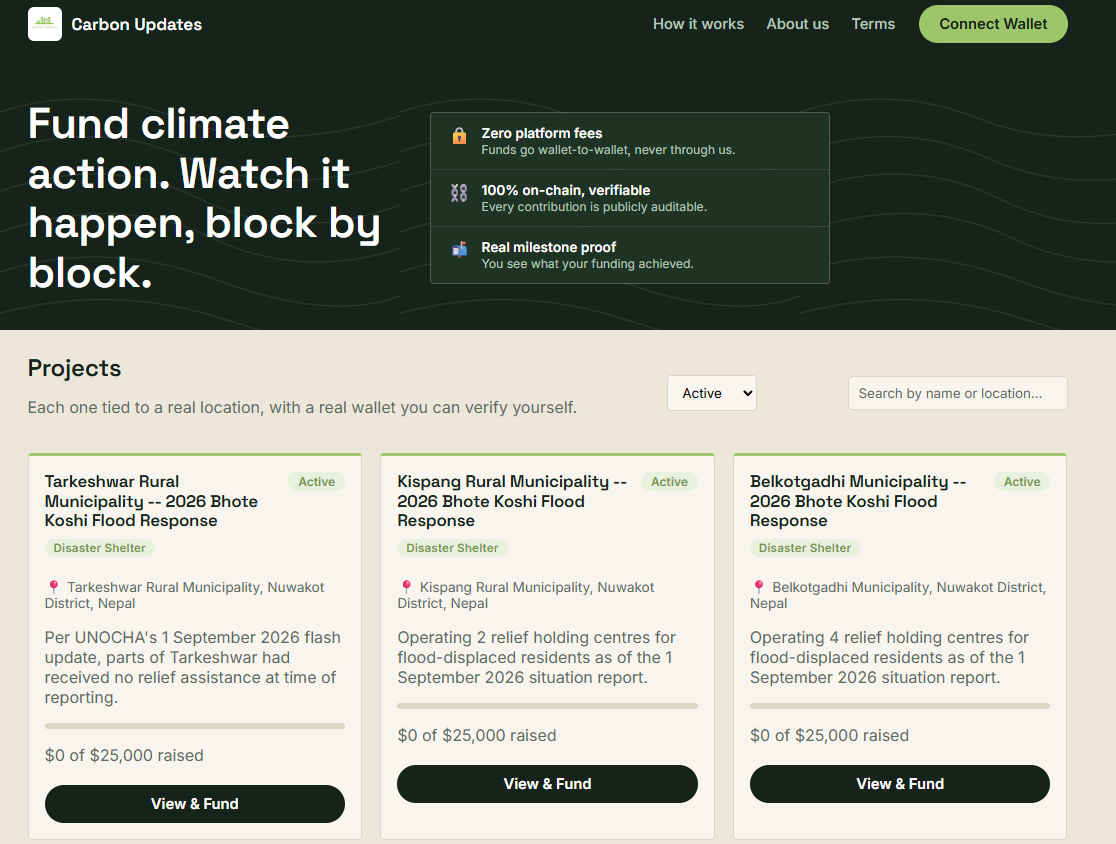Click the Tarkeshwar $0 of $25,000 raised text
The image size is (1116, 844).
click(124, 755)
